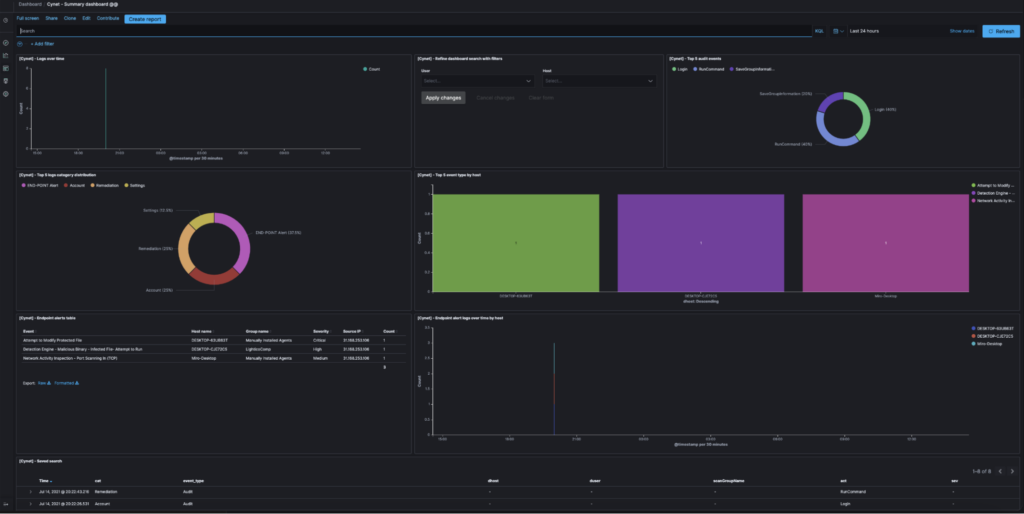The height and width of the screenshot is (514, 1024).
Task: Toggle Account legend item in category distribution
Action: tap(74, 185)
